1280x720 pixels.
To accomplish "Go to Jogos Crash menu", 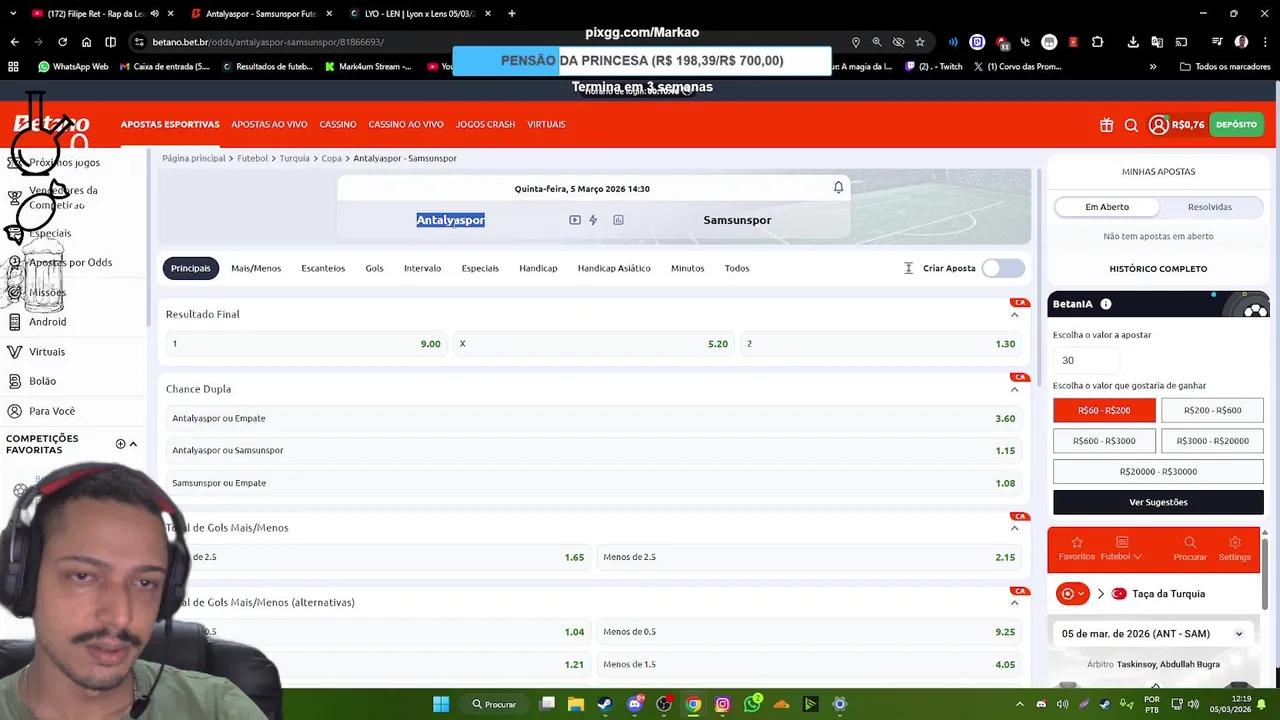I will tap(485, 125).
